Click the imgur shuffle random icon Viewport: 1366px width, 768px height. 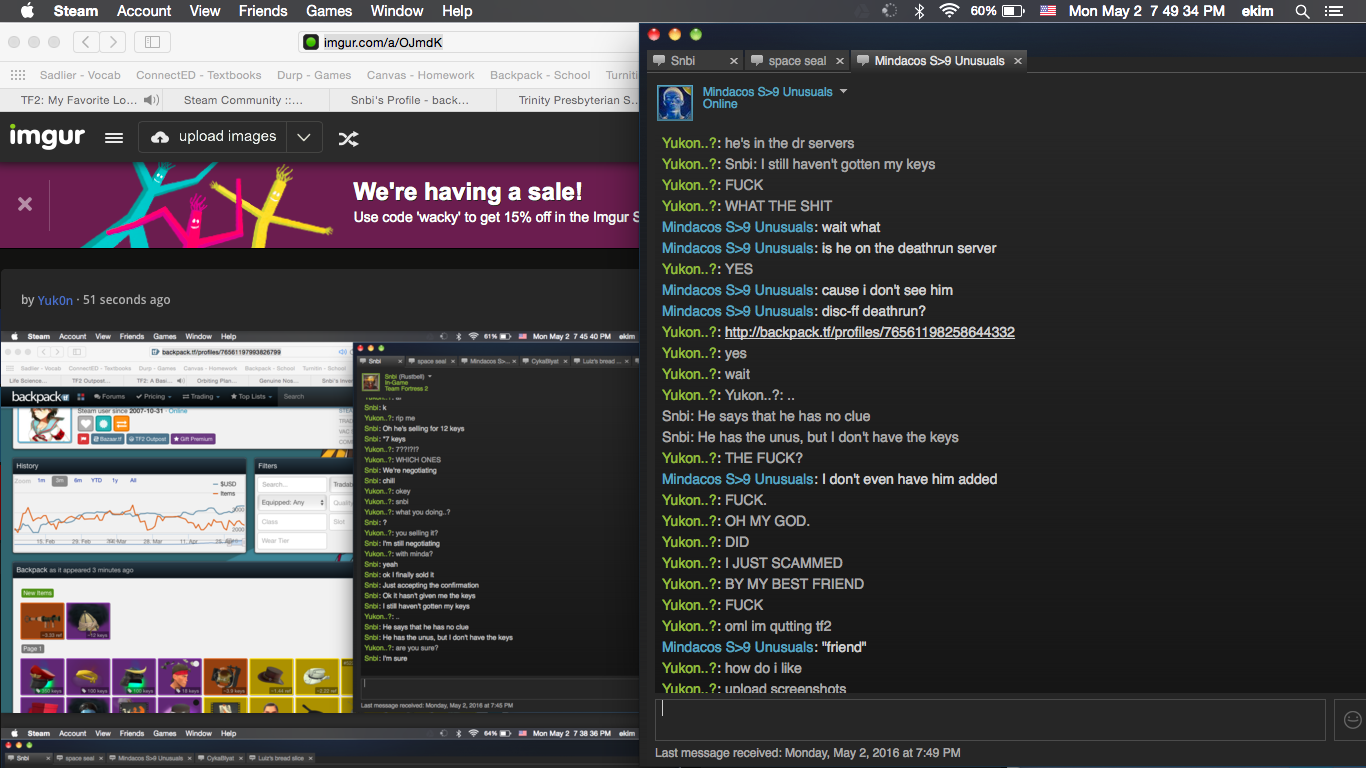point(348,138)
